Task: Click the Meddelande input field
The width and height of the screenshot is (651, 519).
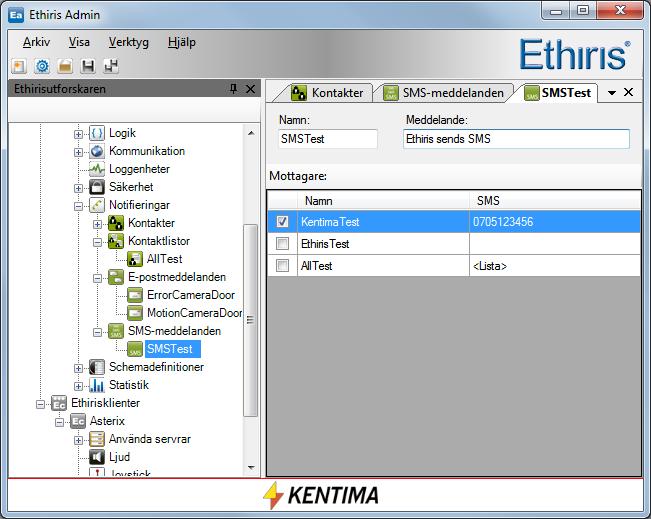Action: 516,139
